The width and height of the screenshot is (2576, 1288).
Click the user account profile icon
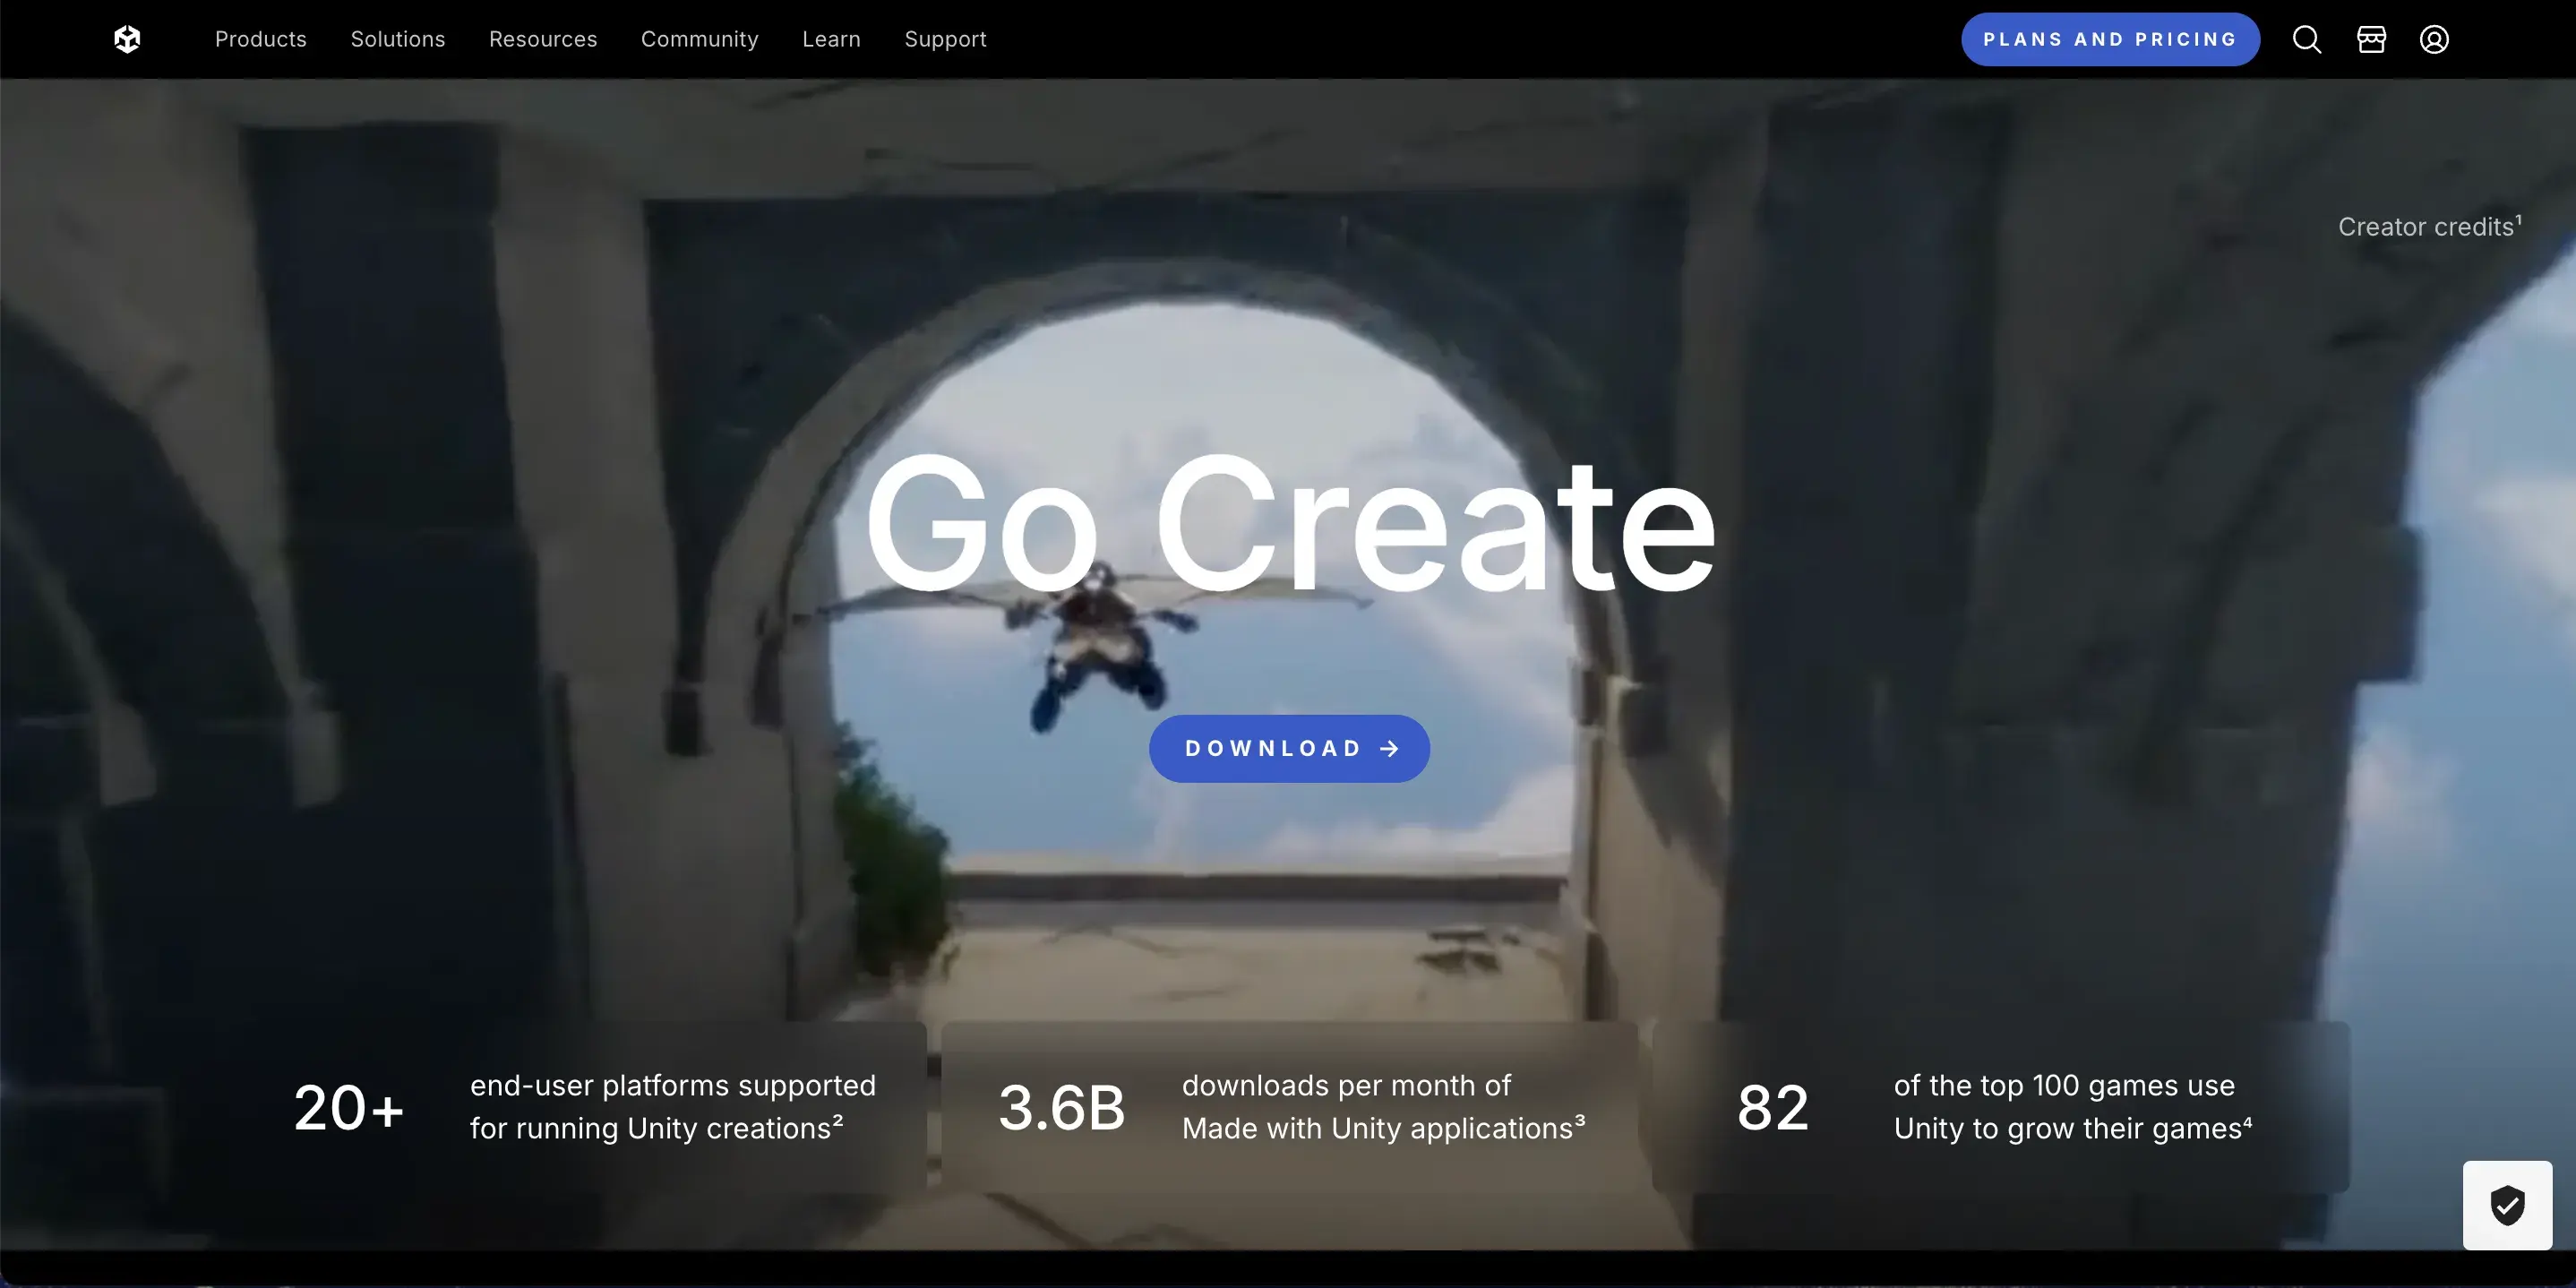pyautogui.click(x=2434, y=39)
